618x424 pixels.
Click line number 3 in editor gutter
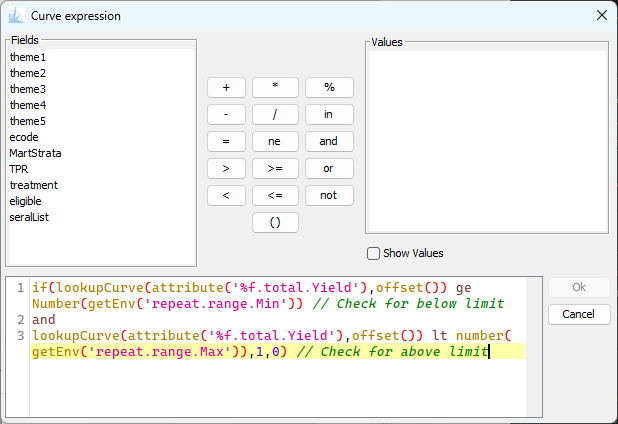click(20, 336)
